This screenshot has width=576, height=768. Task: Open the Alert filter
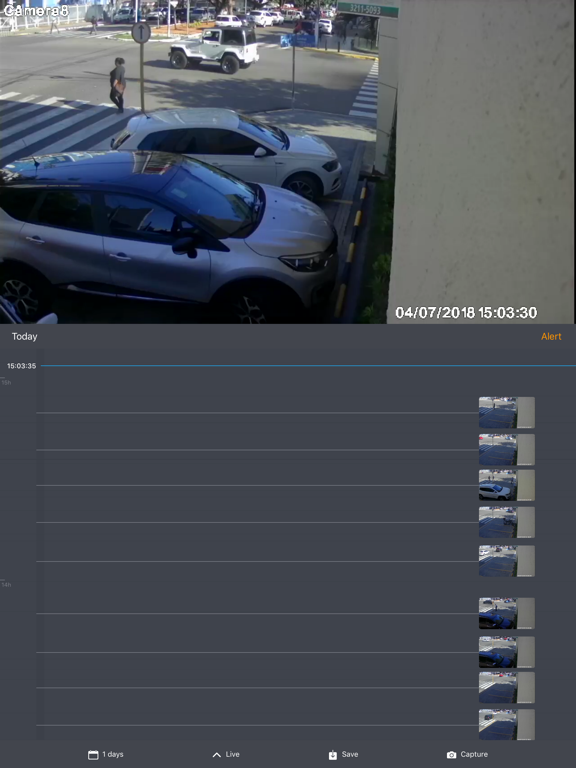click(551, 336)
